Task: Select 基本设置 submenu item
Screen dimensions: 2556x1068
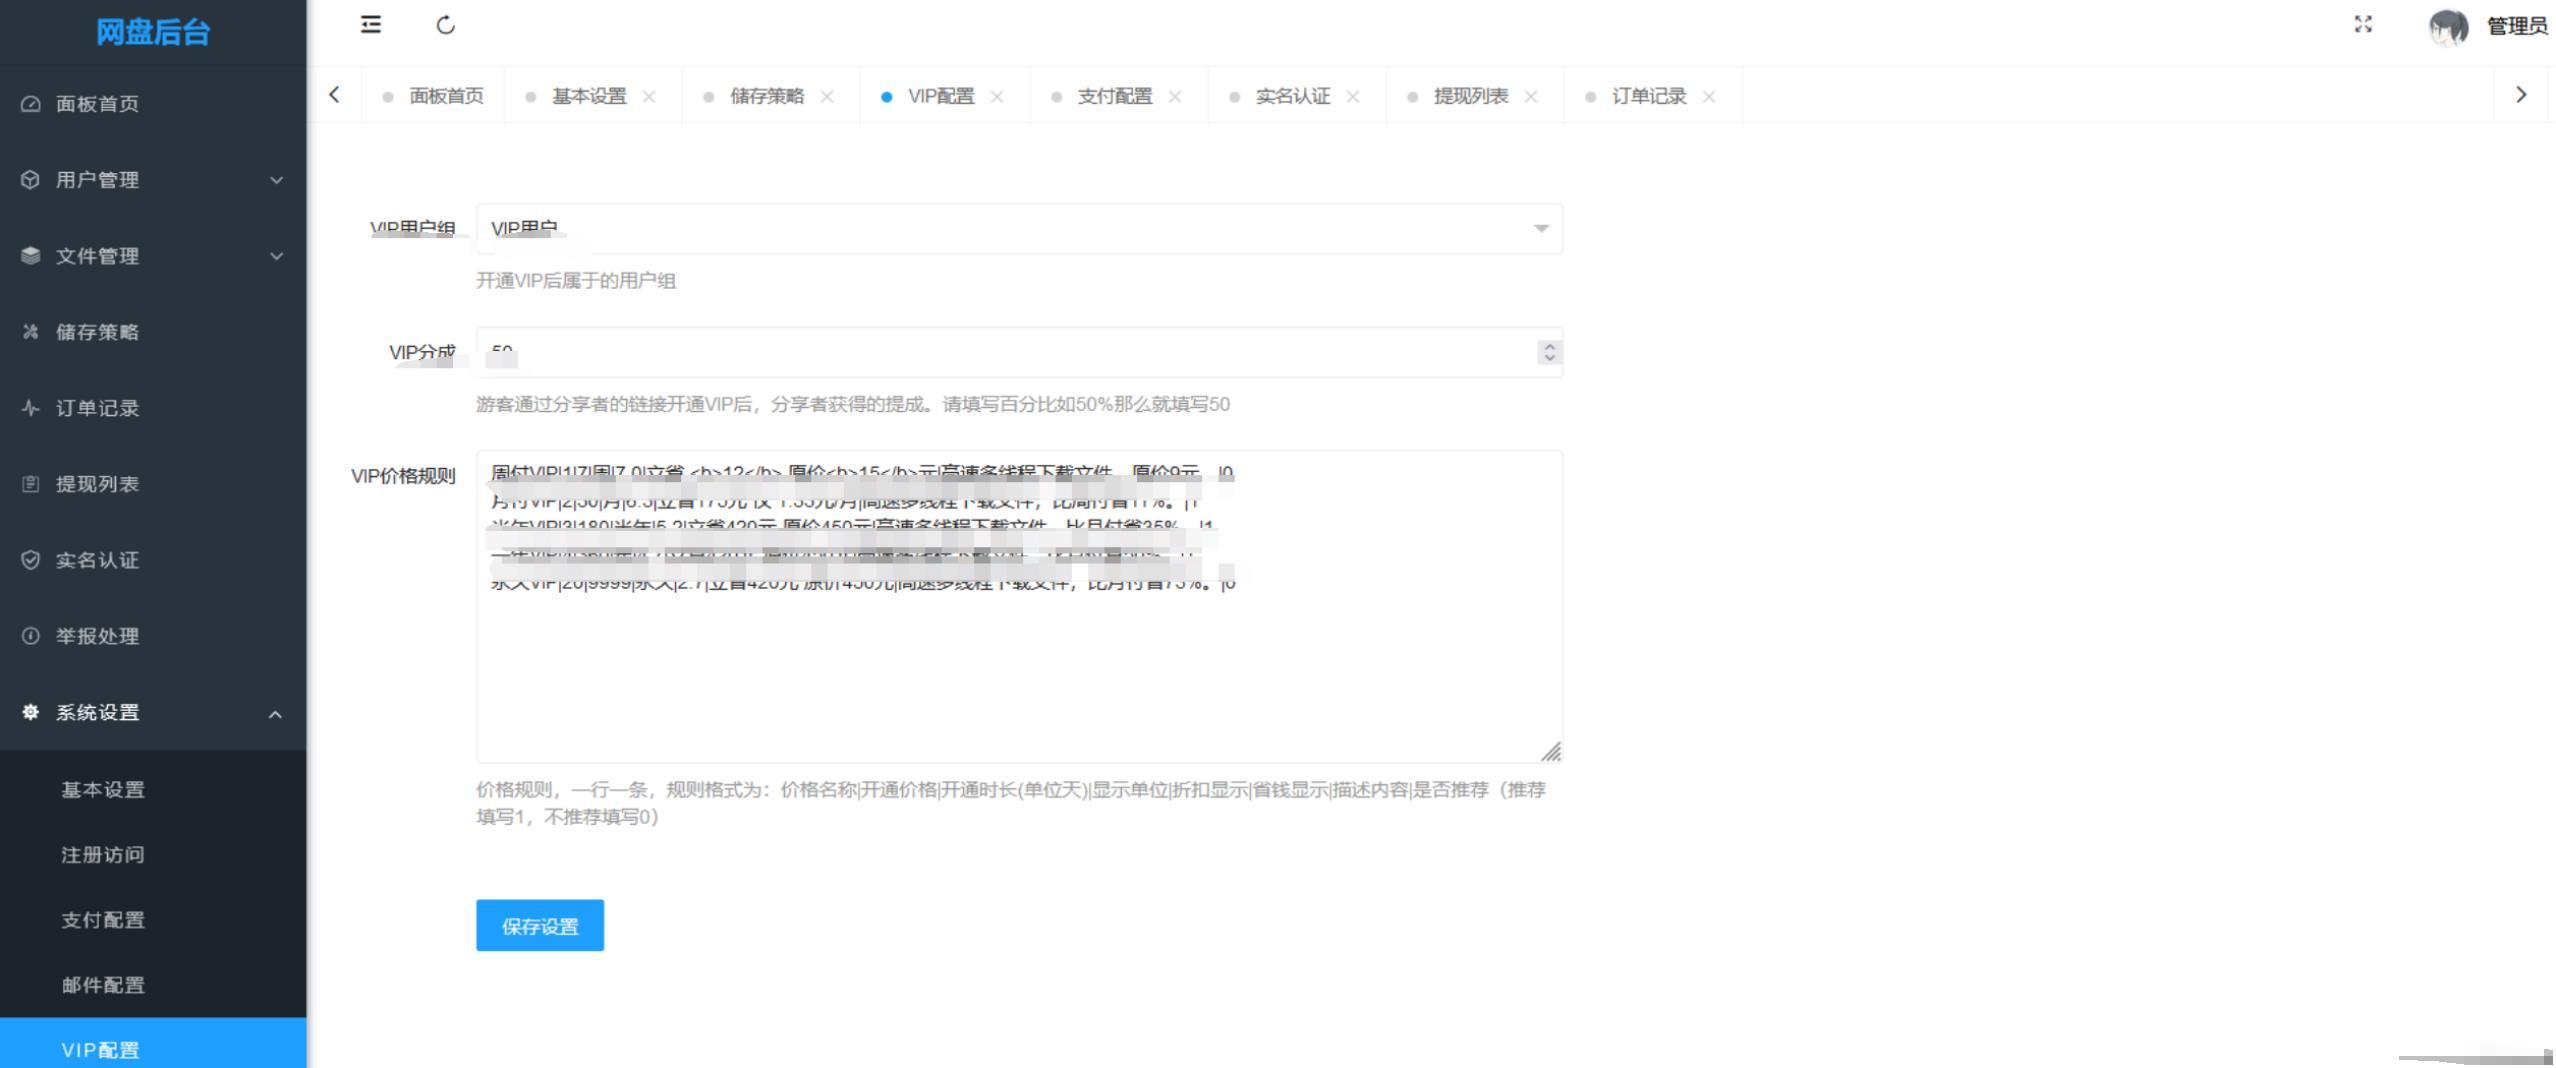Action: pos(153,790)
